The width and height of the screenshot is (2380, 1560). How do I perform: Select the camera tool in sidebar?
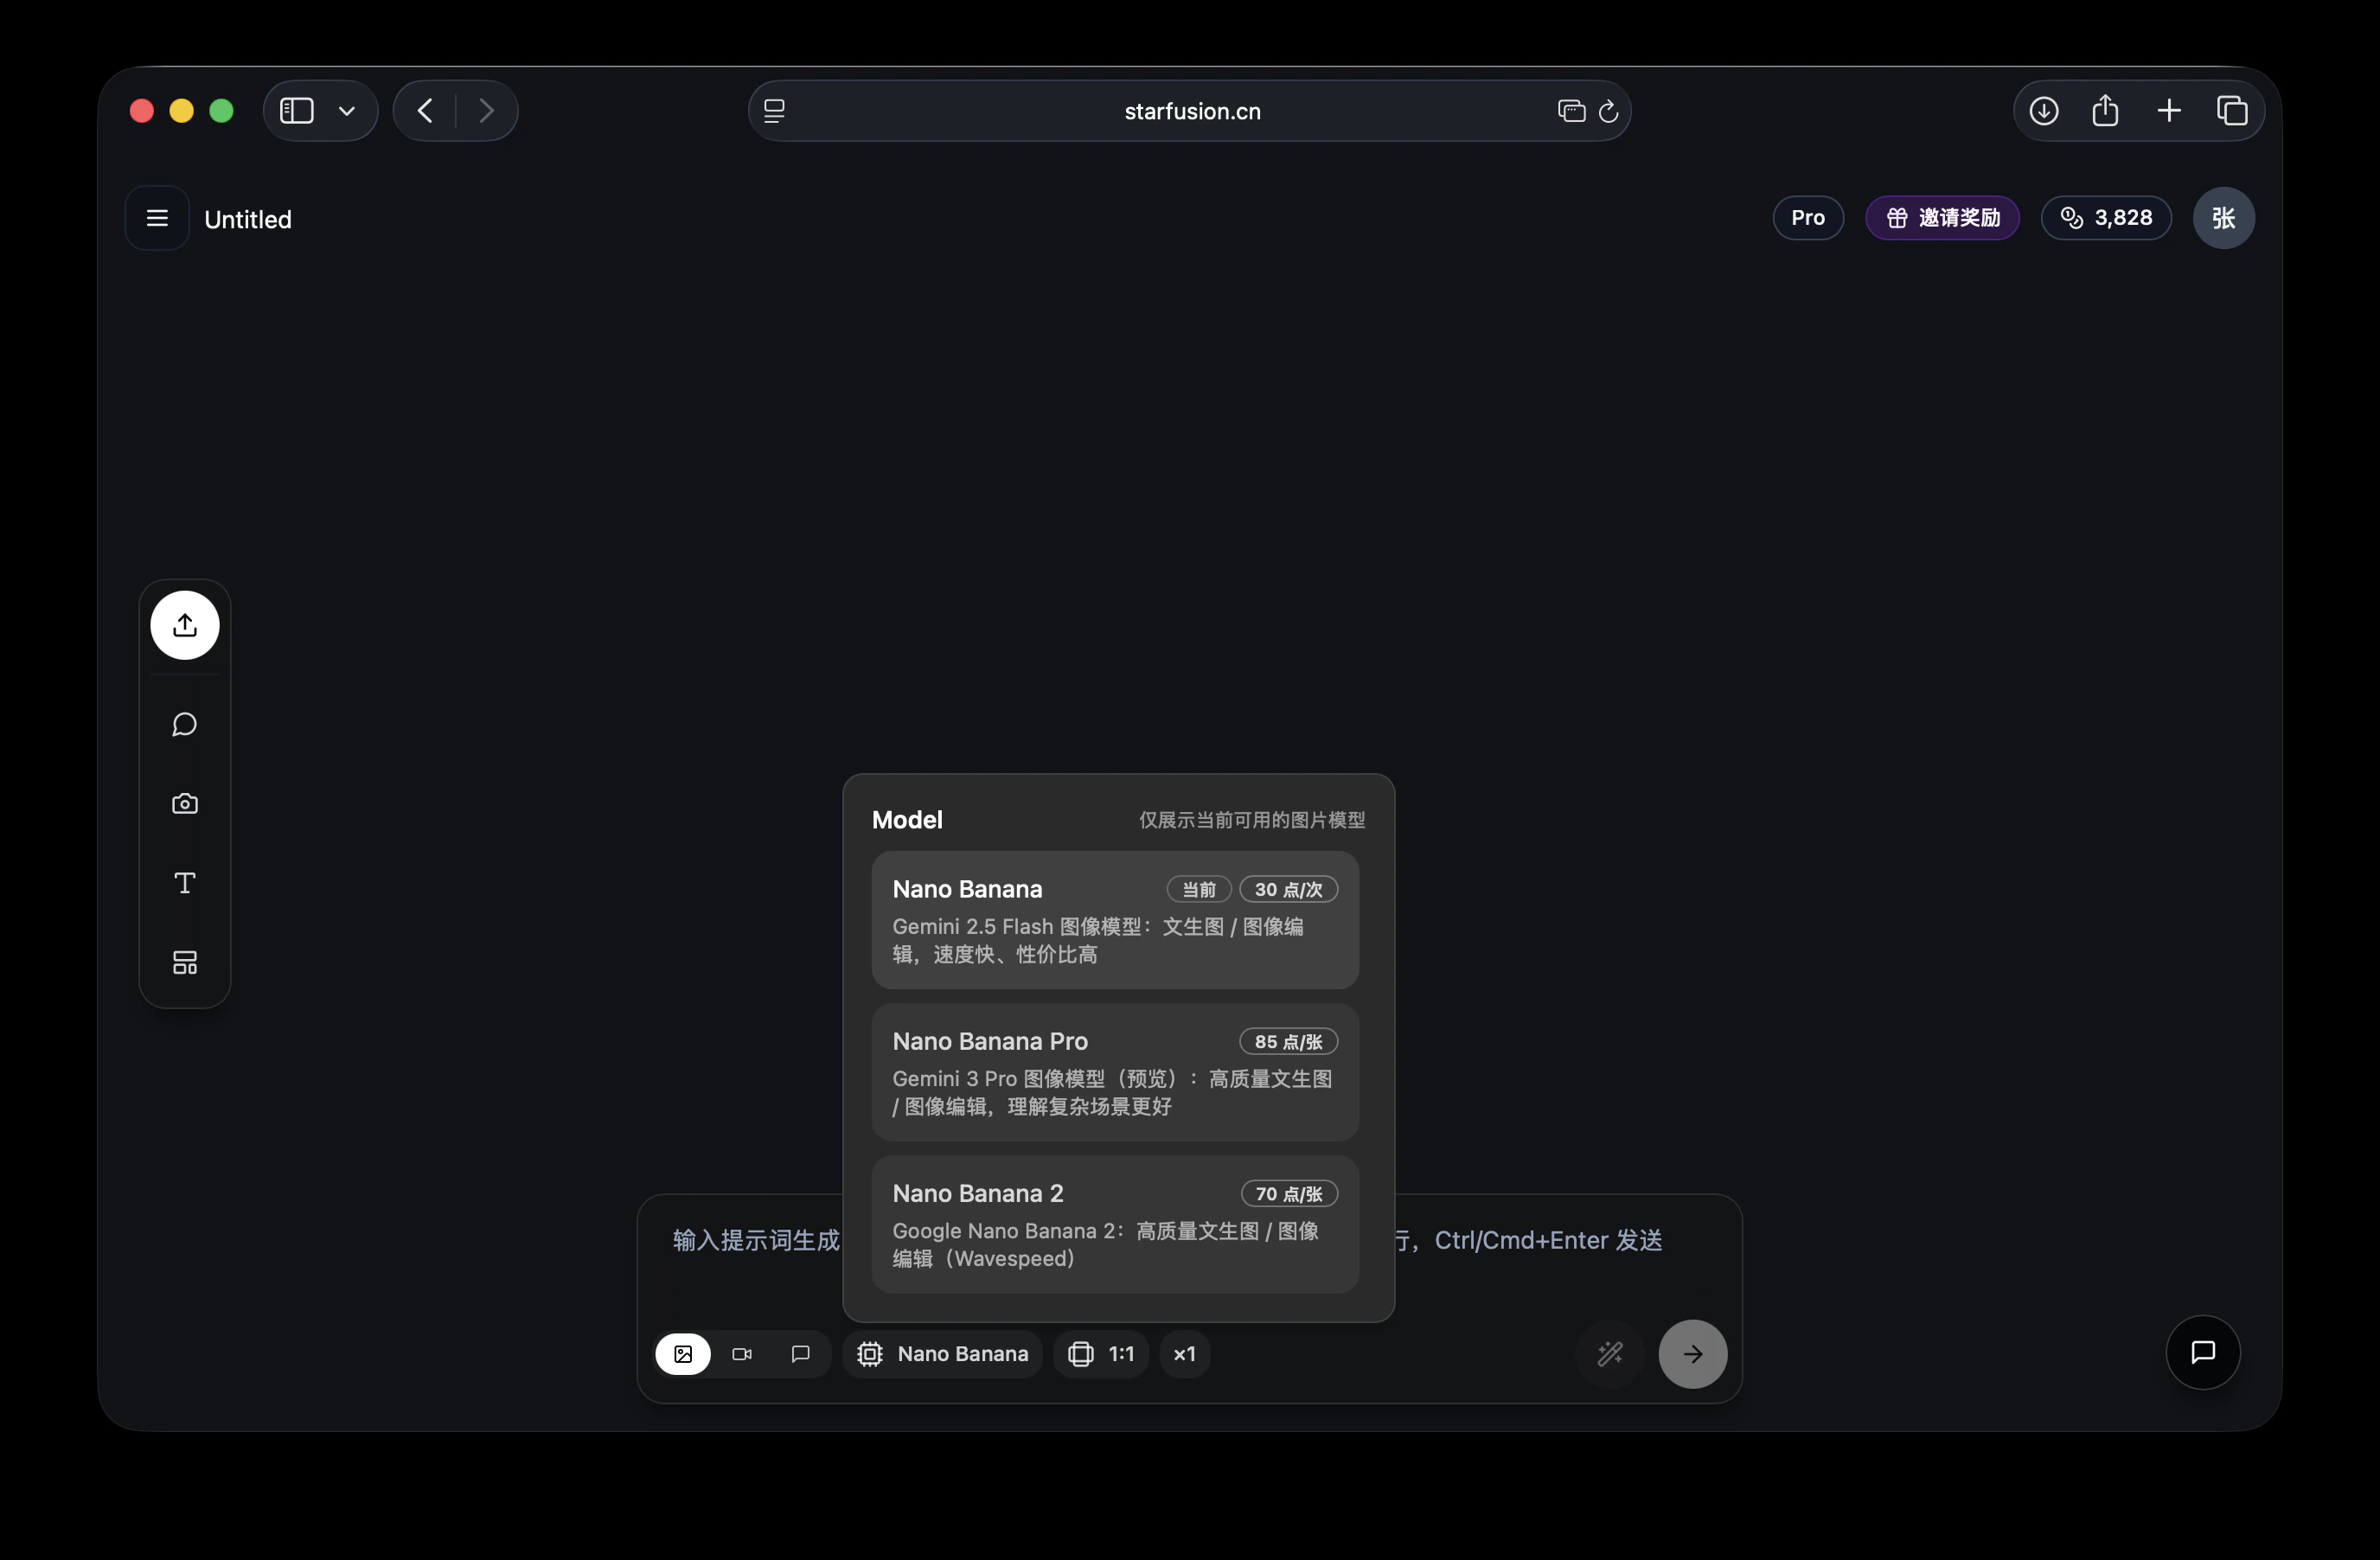185,803
